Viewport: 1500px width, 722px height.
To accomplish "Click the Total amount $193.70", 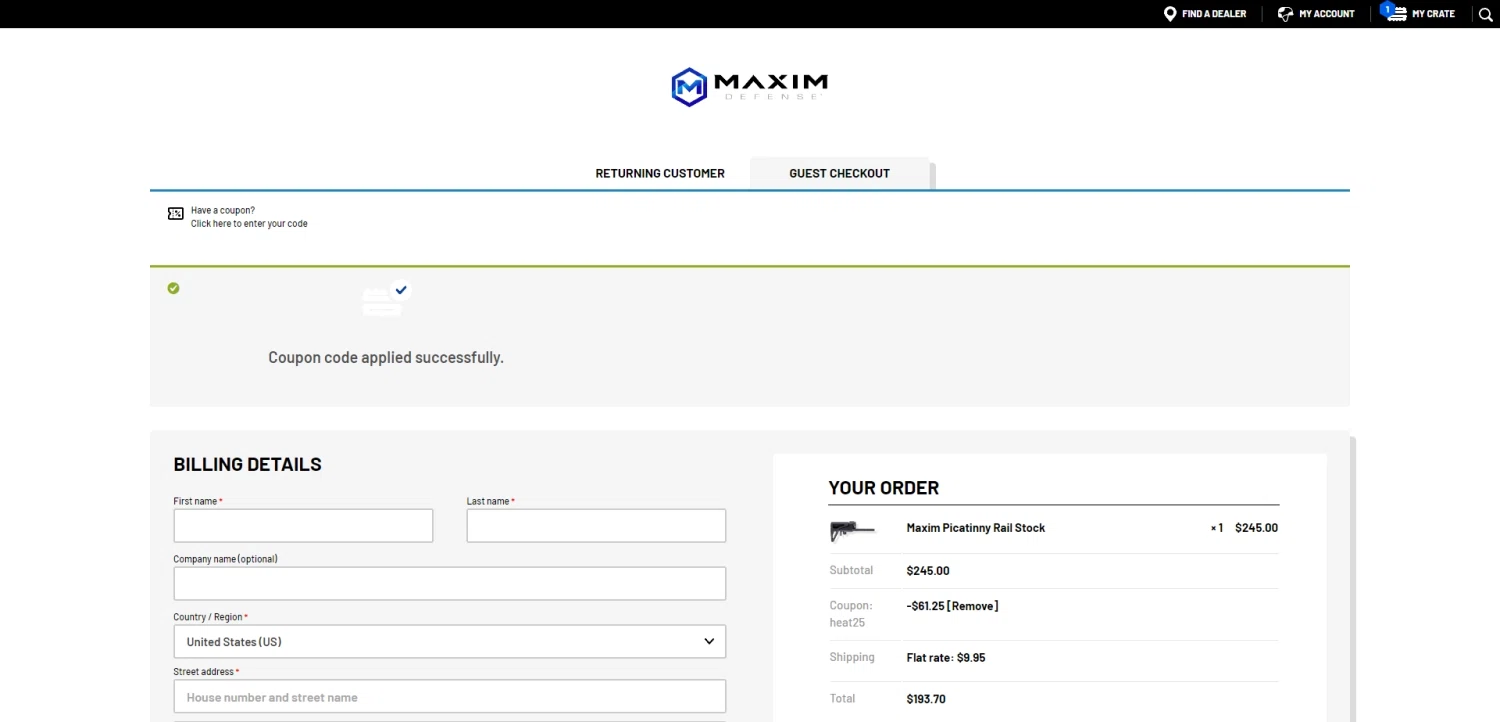I will pyautogui.click(x=926, y=699).
